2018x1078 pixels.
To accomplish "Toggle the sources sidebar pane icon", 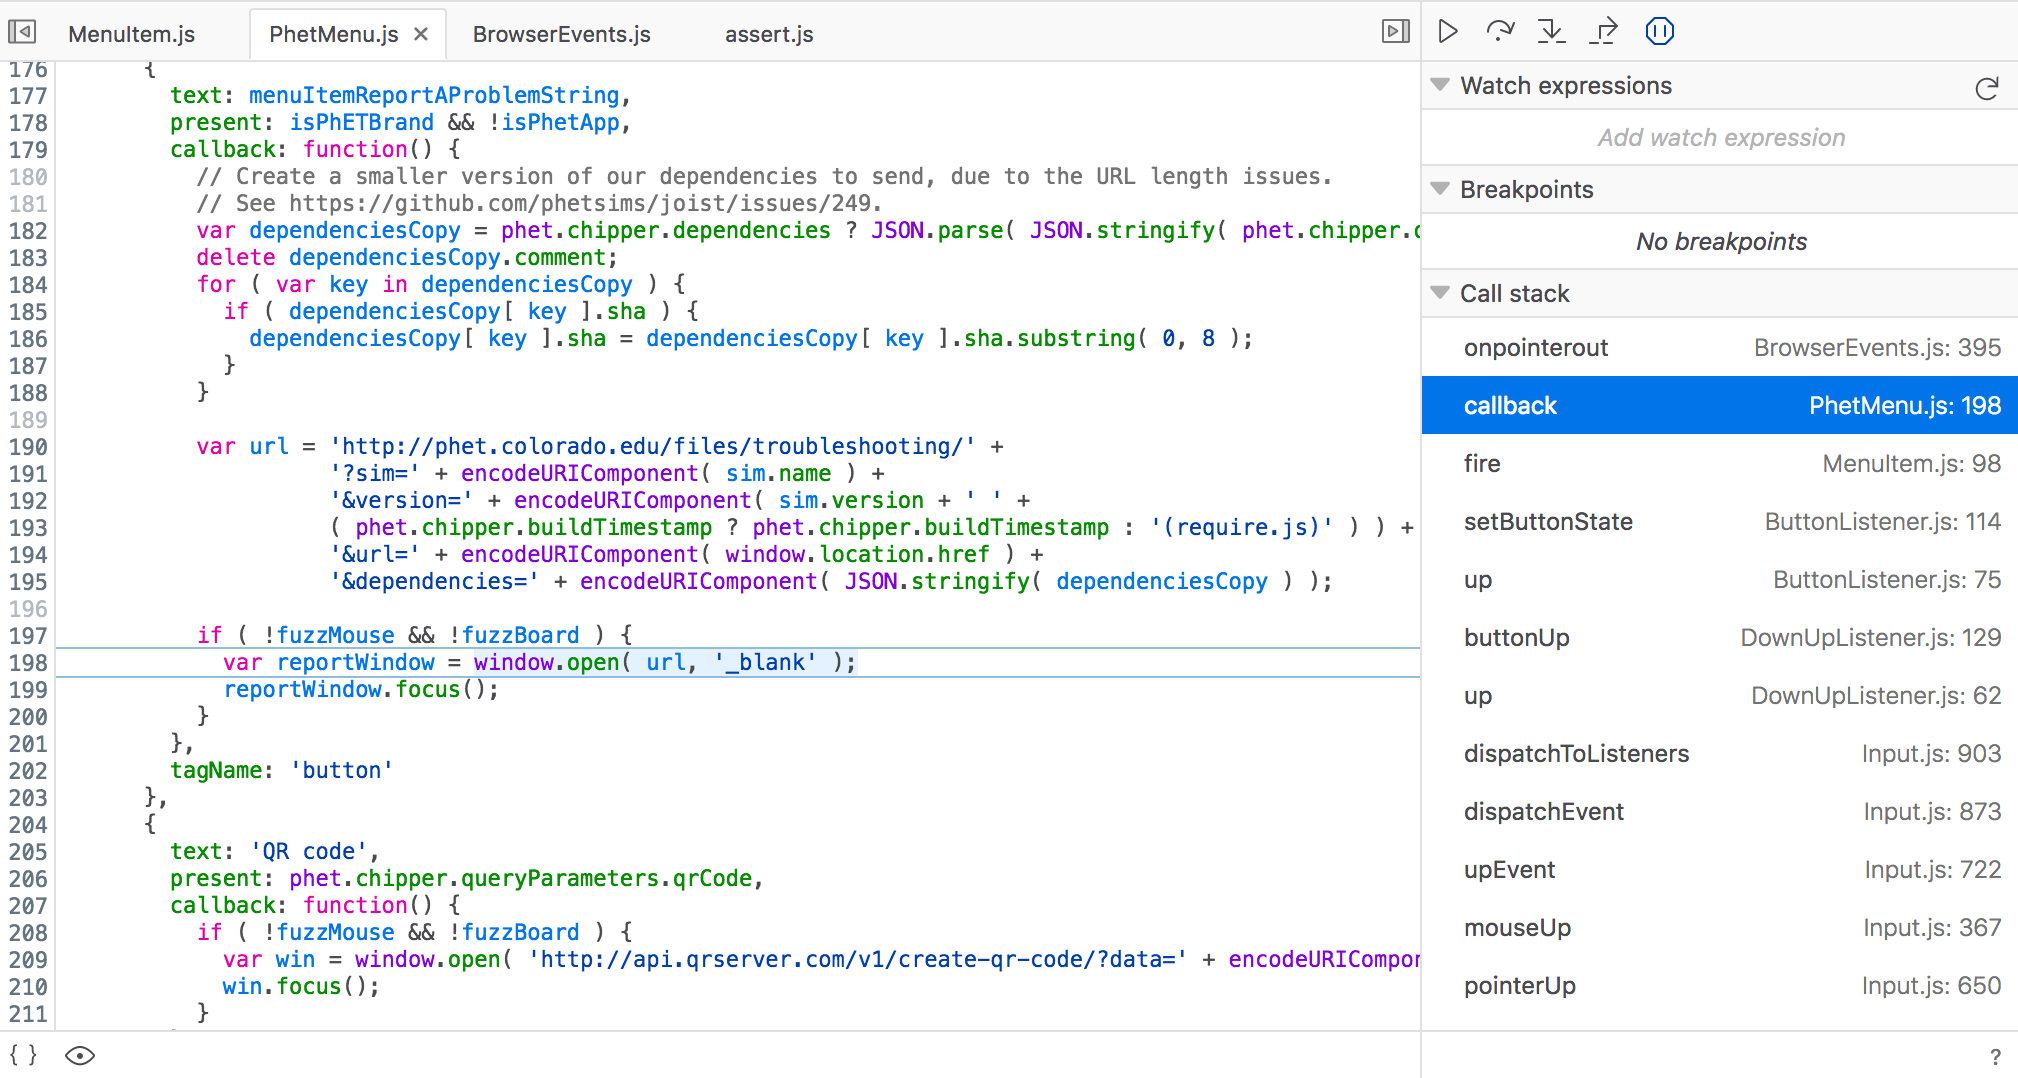I will (22, 32).
